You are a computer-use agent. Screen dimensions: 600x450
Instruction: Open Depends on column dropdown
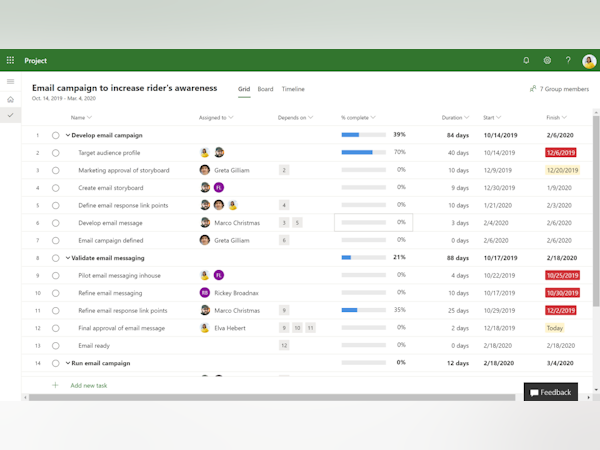click(310, 117)
